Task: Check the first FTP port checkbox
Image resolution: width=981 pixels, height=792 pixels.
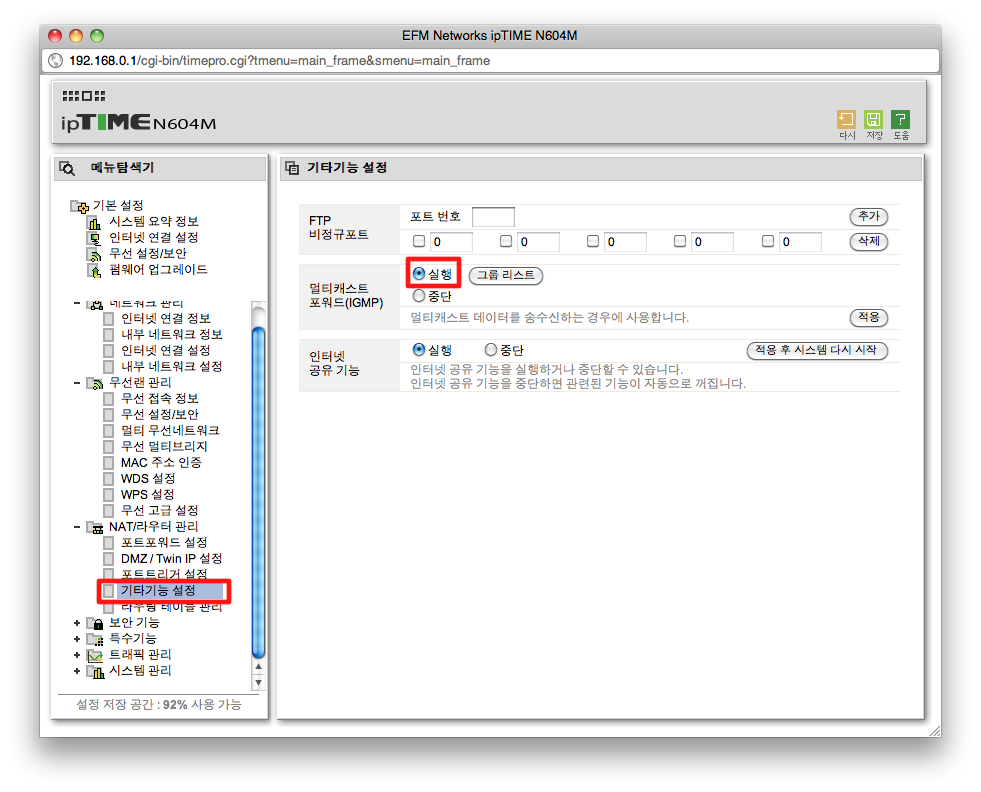Action: (419, 241)
